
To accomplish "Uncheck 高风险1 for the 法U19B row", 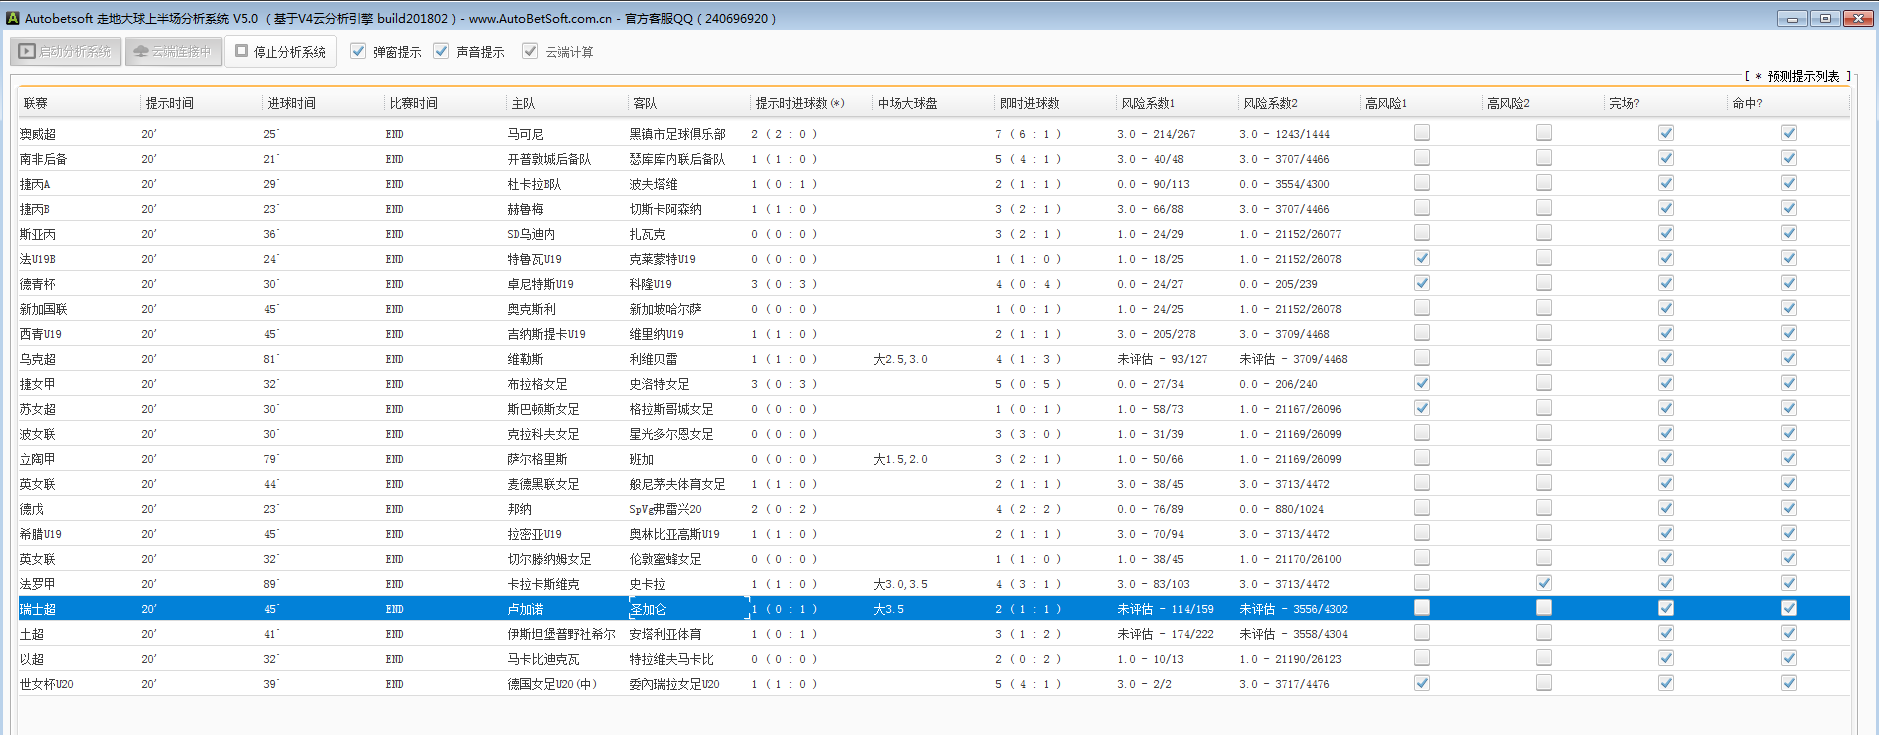I will 1422,258.
